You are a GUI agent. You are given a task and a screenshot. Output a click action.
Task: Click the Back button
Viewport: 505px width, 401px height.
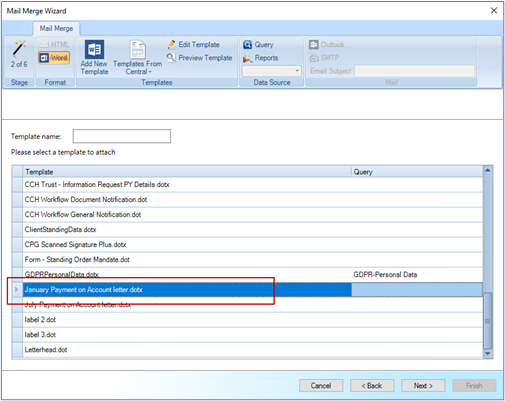pos(372,386)
